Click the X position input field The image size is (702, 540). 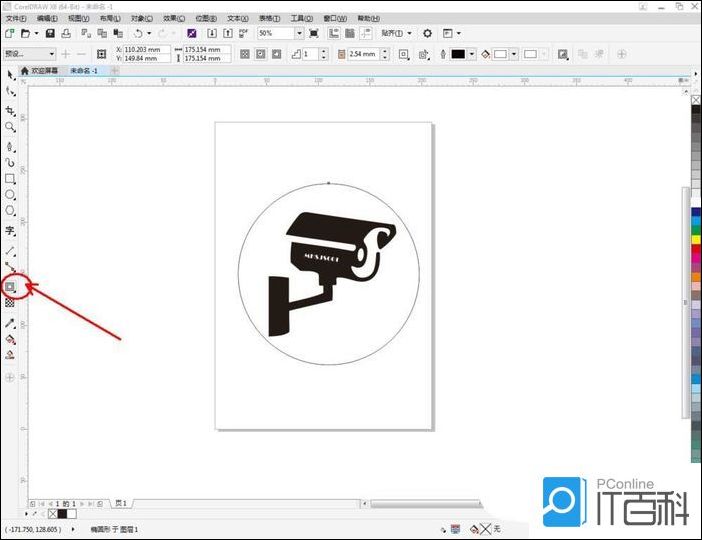click(146, 49)
